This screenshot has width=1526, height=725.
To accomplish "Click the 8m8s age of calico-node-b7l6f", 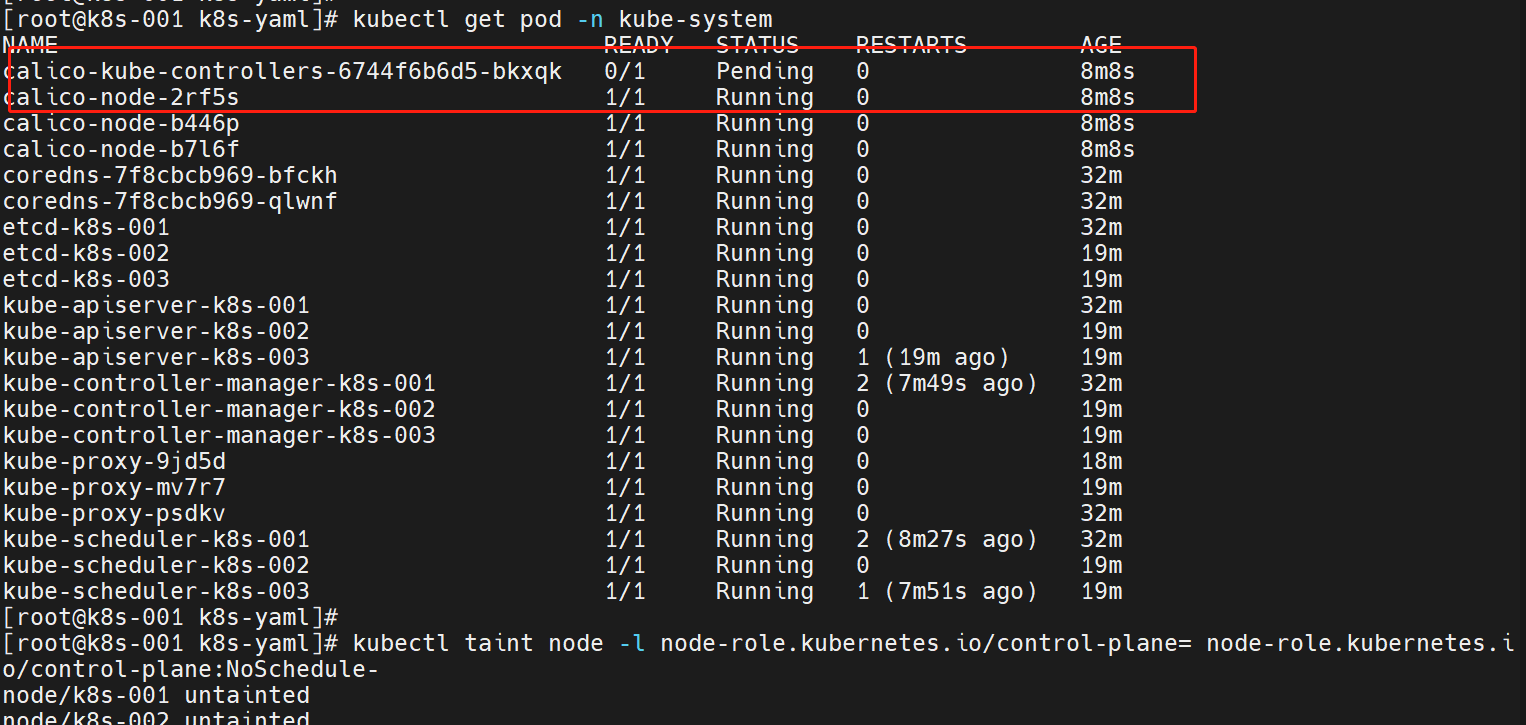I will pos(1108,149).
